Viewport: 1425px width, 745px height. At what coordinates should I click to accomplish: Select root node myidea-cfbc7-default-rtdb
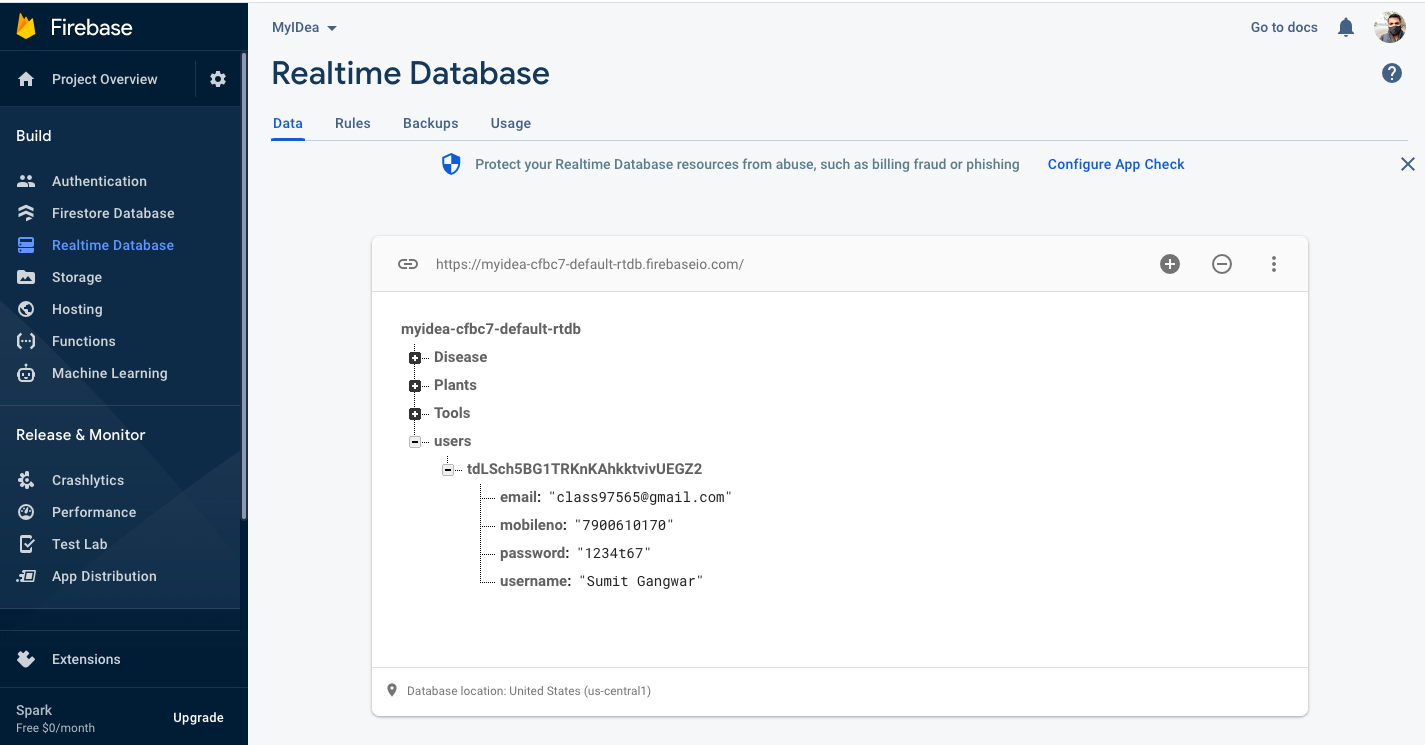pyautogui.click(x=491, y=329)
